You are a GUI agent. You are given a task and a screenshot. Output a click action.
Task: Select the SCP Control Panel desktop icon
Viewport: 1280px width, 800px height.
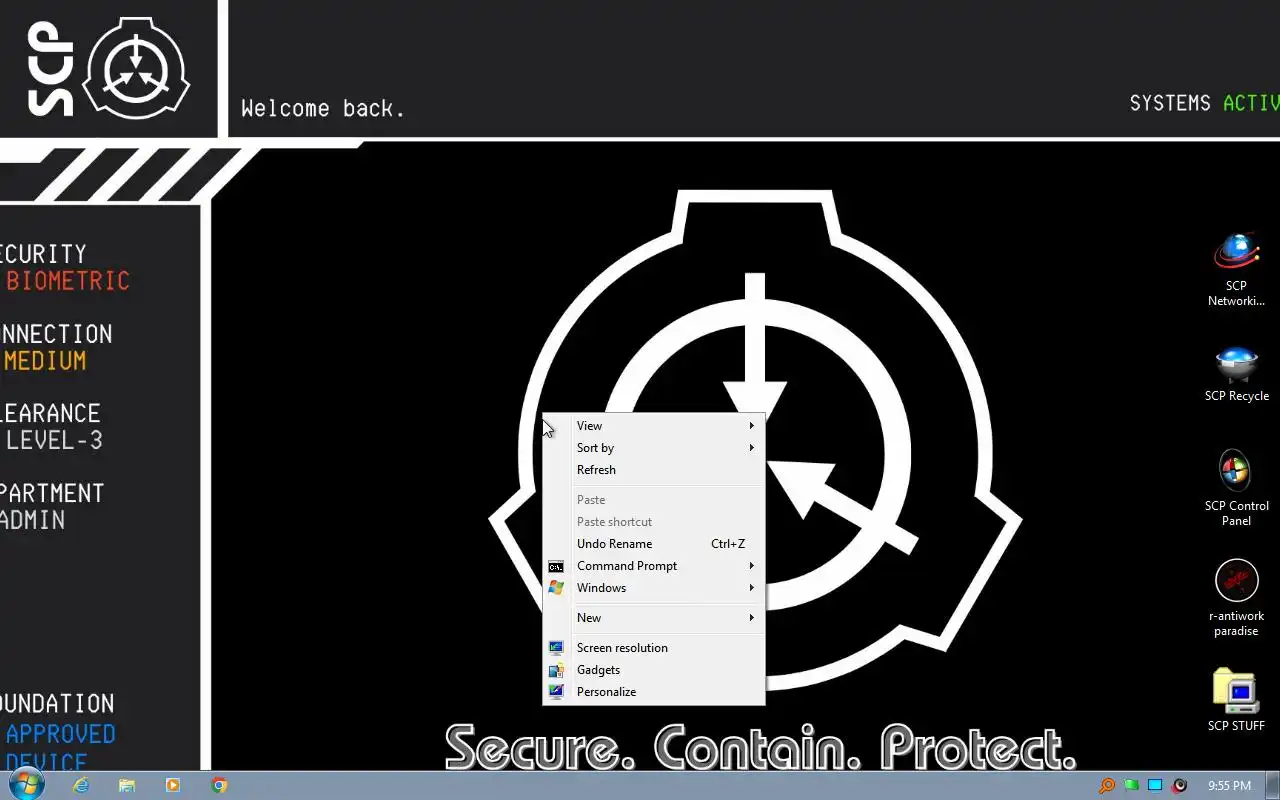[1236, 487]
